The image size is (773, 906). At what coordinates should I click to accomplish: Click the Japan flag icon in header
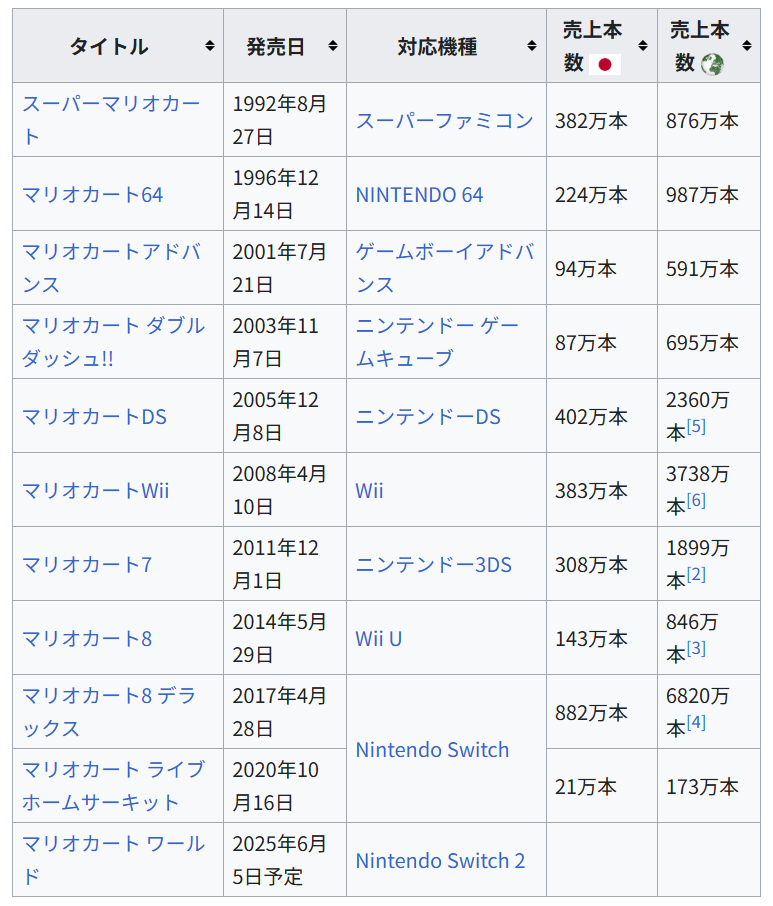pyautogui.click(x=605, y=64)
